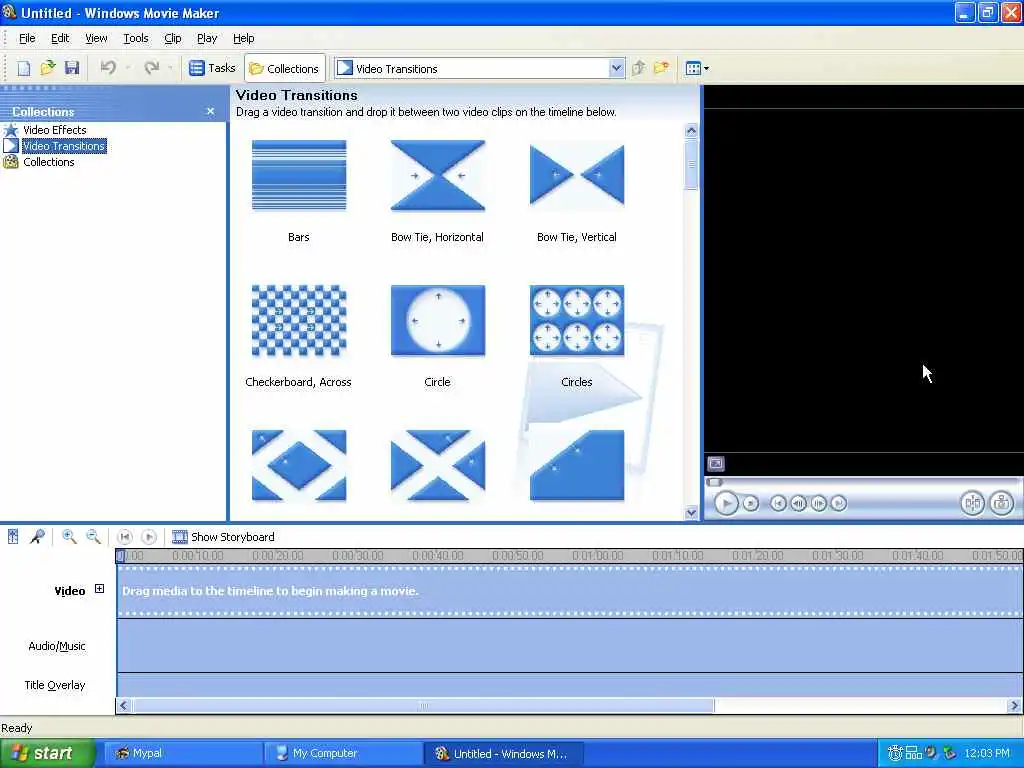Click the Undo arrow icon
The width and height of the screenshot is (1024, 768).
pos(108,68)
